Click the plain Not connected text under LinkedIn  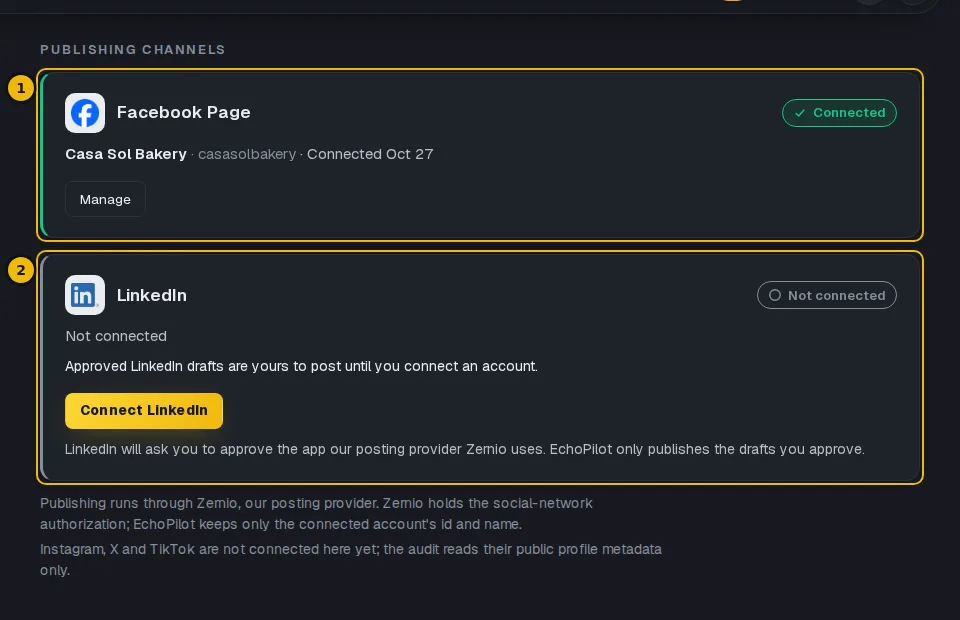116,336
